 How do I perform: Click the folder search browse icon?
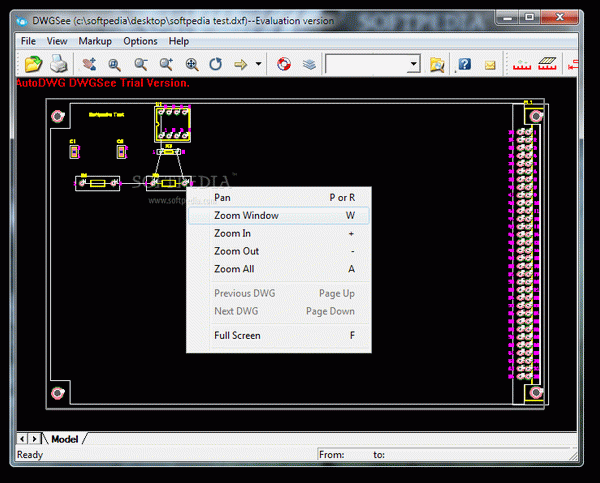(437, 64)
